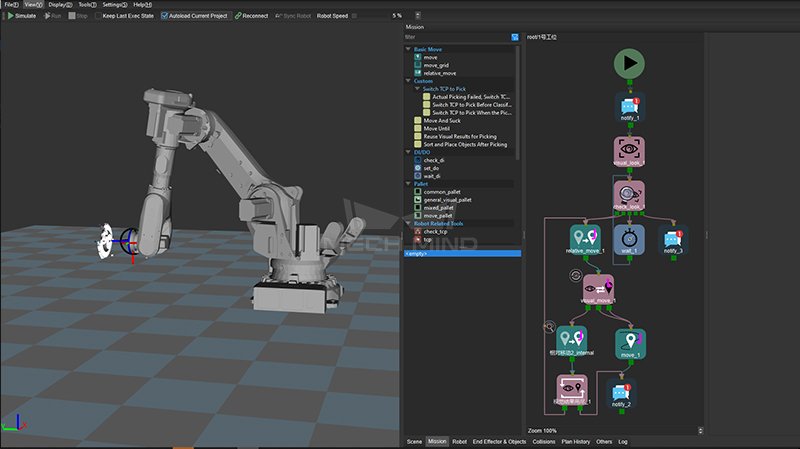Collapse the Pallet category

pos(408,183)
